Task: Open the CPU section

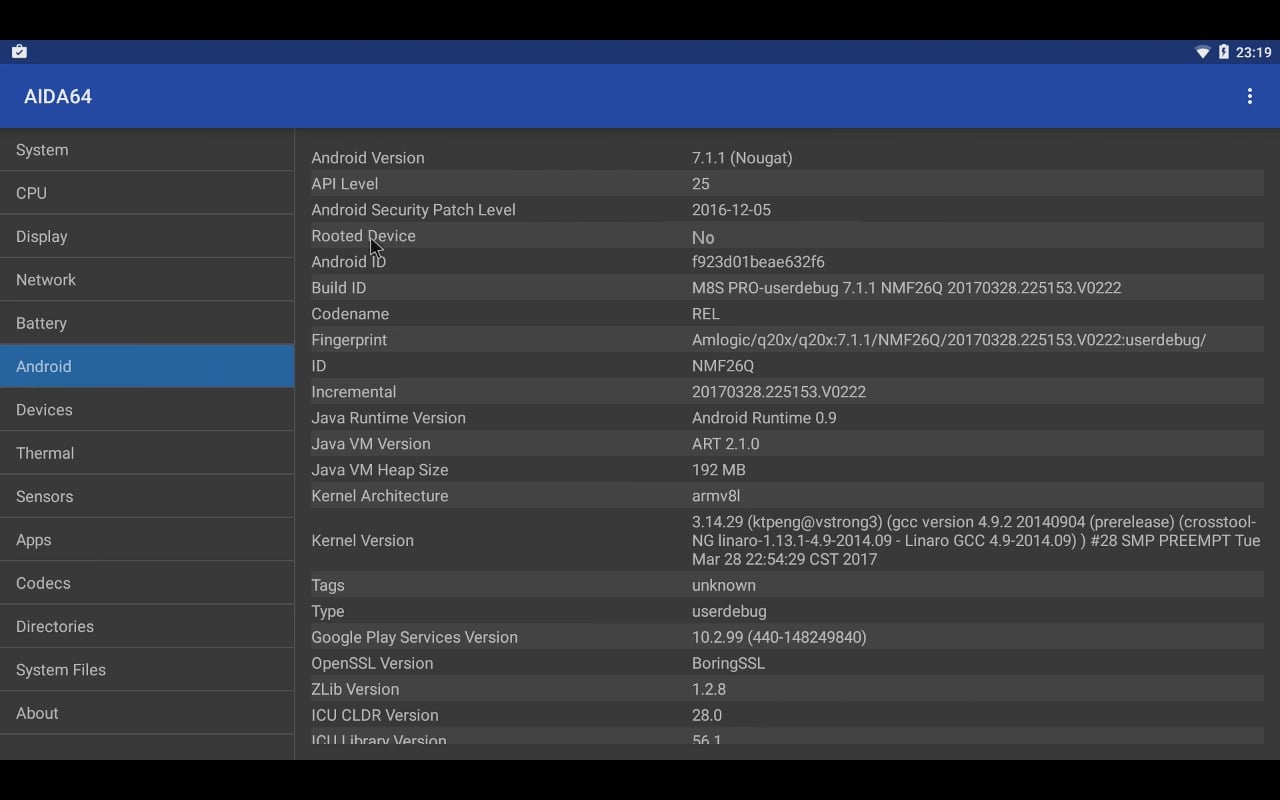Action: (x=147, y=193)
